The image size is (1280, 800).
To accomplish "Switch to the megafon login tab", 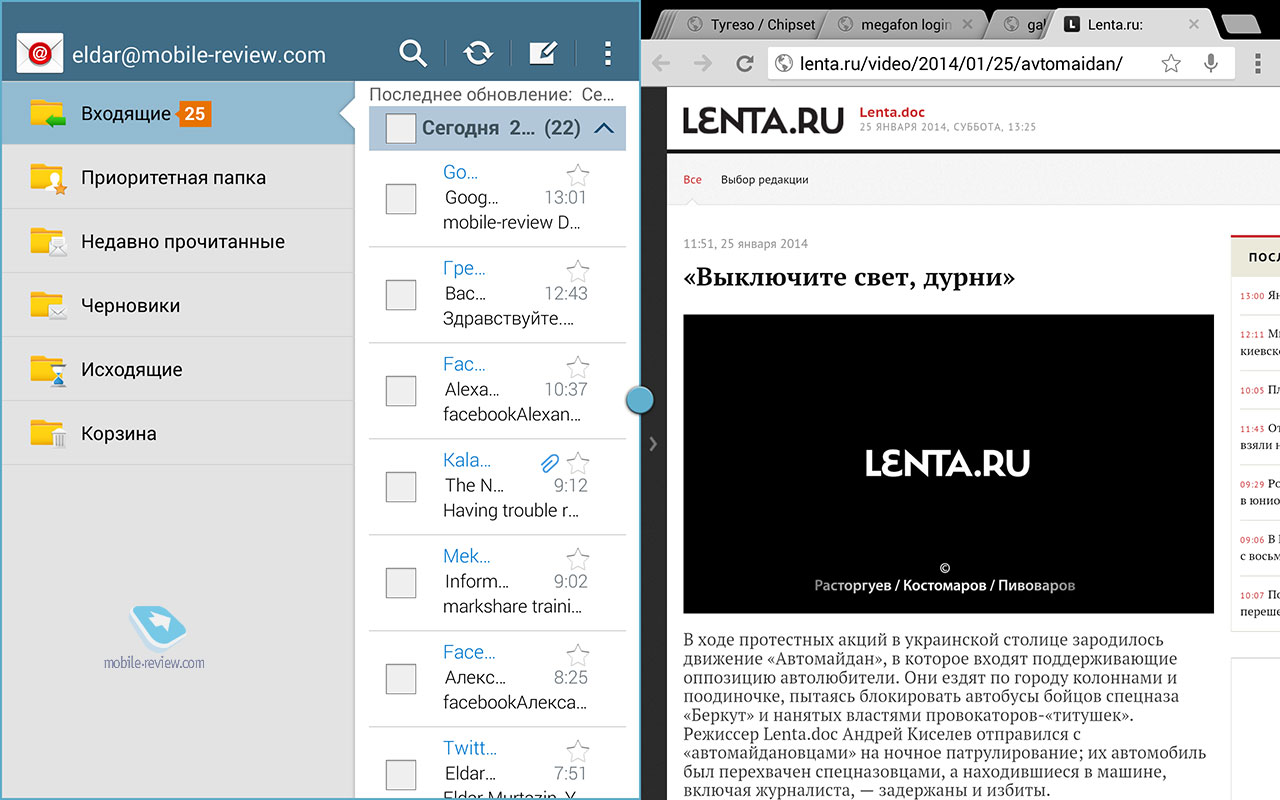I will coord(905,24).
